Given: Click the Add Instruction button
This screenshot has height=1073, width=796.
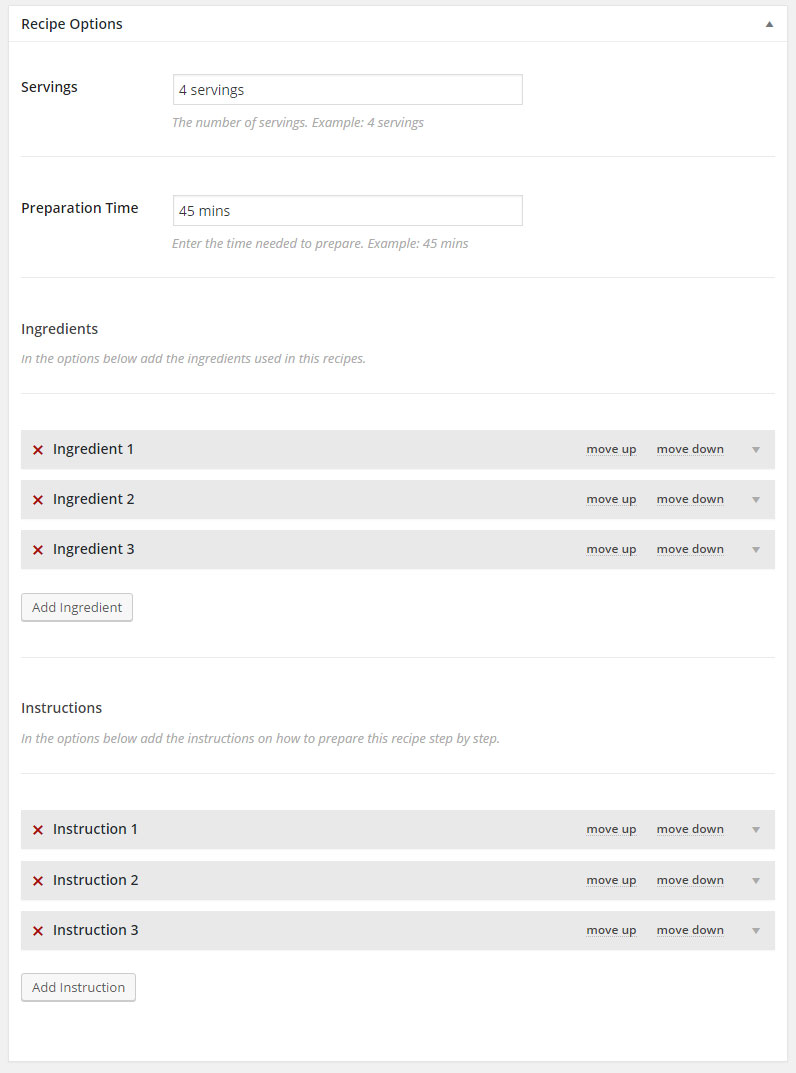Looking at the screenshot, I should [78, 987].
